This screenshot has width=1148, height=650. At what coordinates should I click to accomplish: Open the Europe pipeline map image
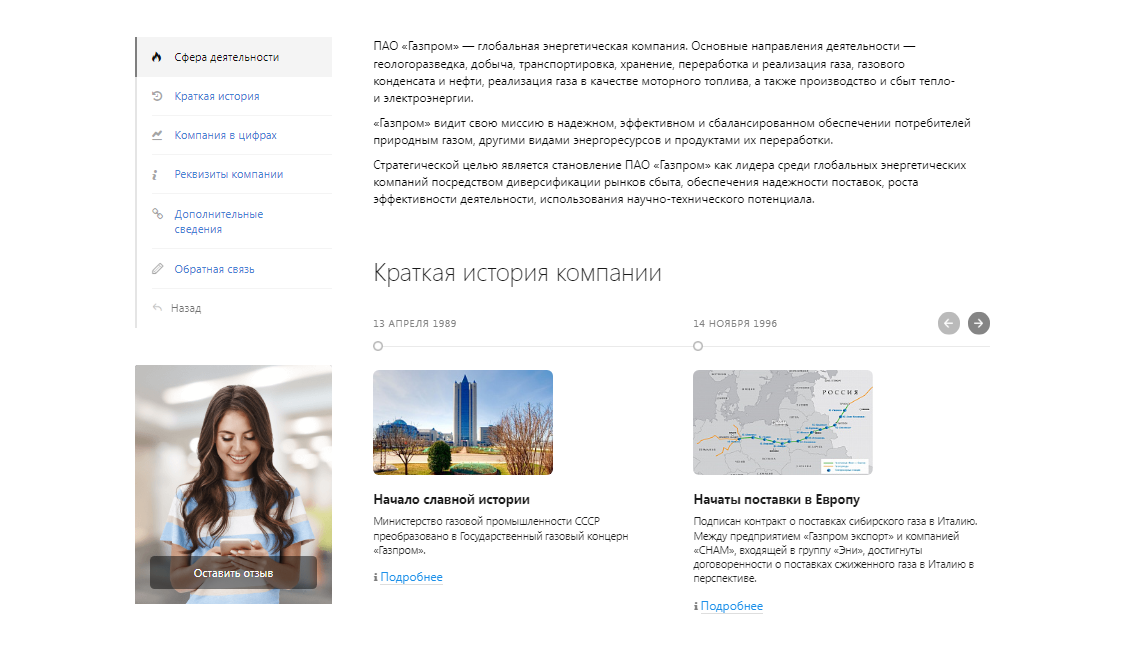tap(783, 422)
